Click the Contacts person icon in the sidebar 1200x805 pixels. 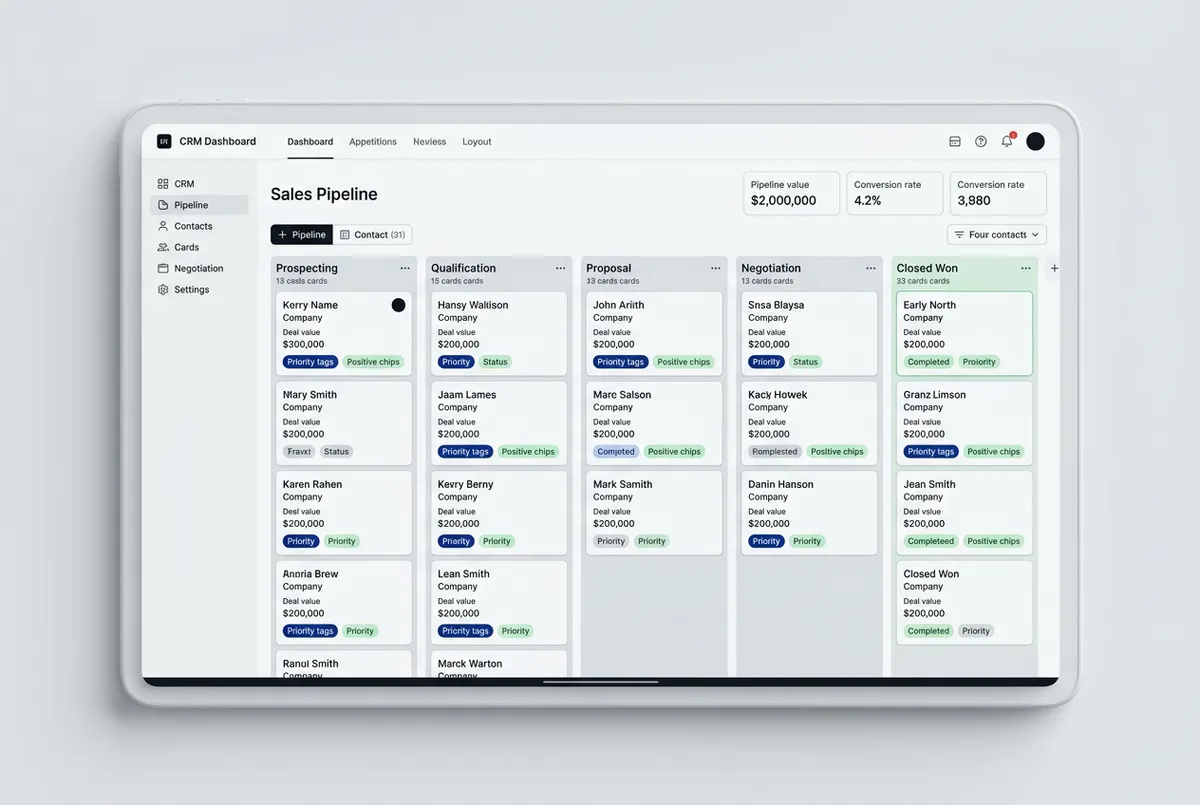coord(163,226)
